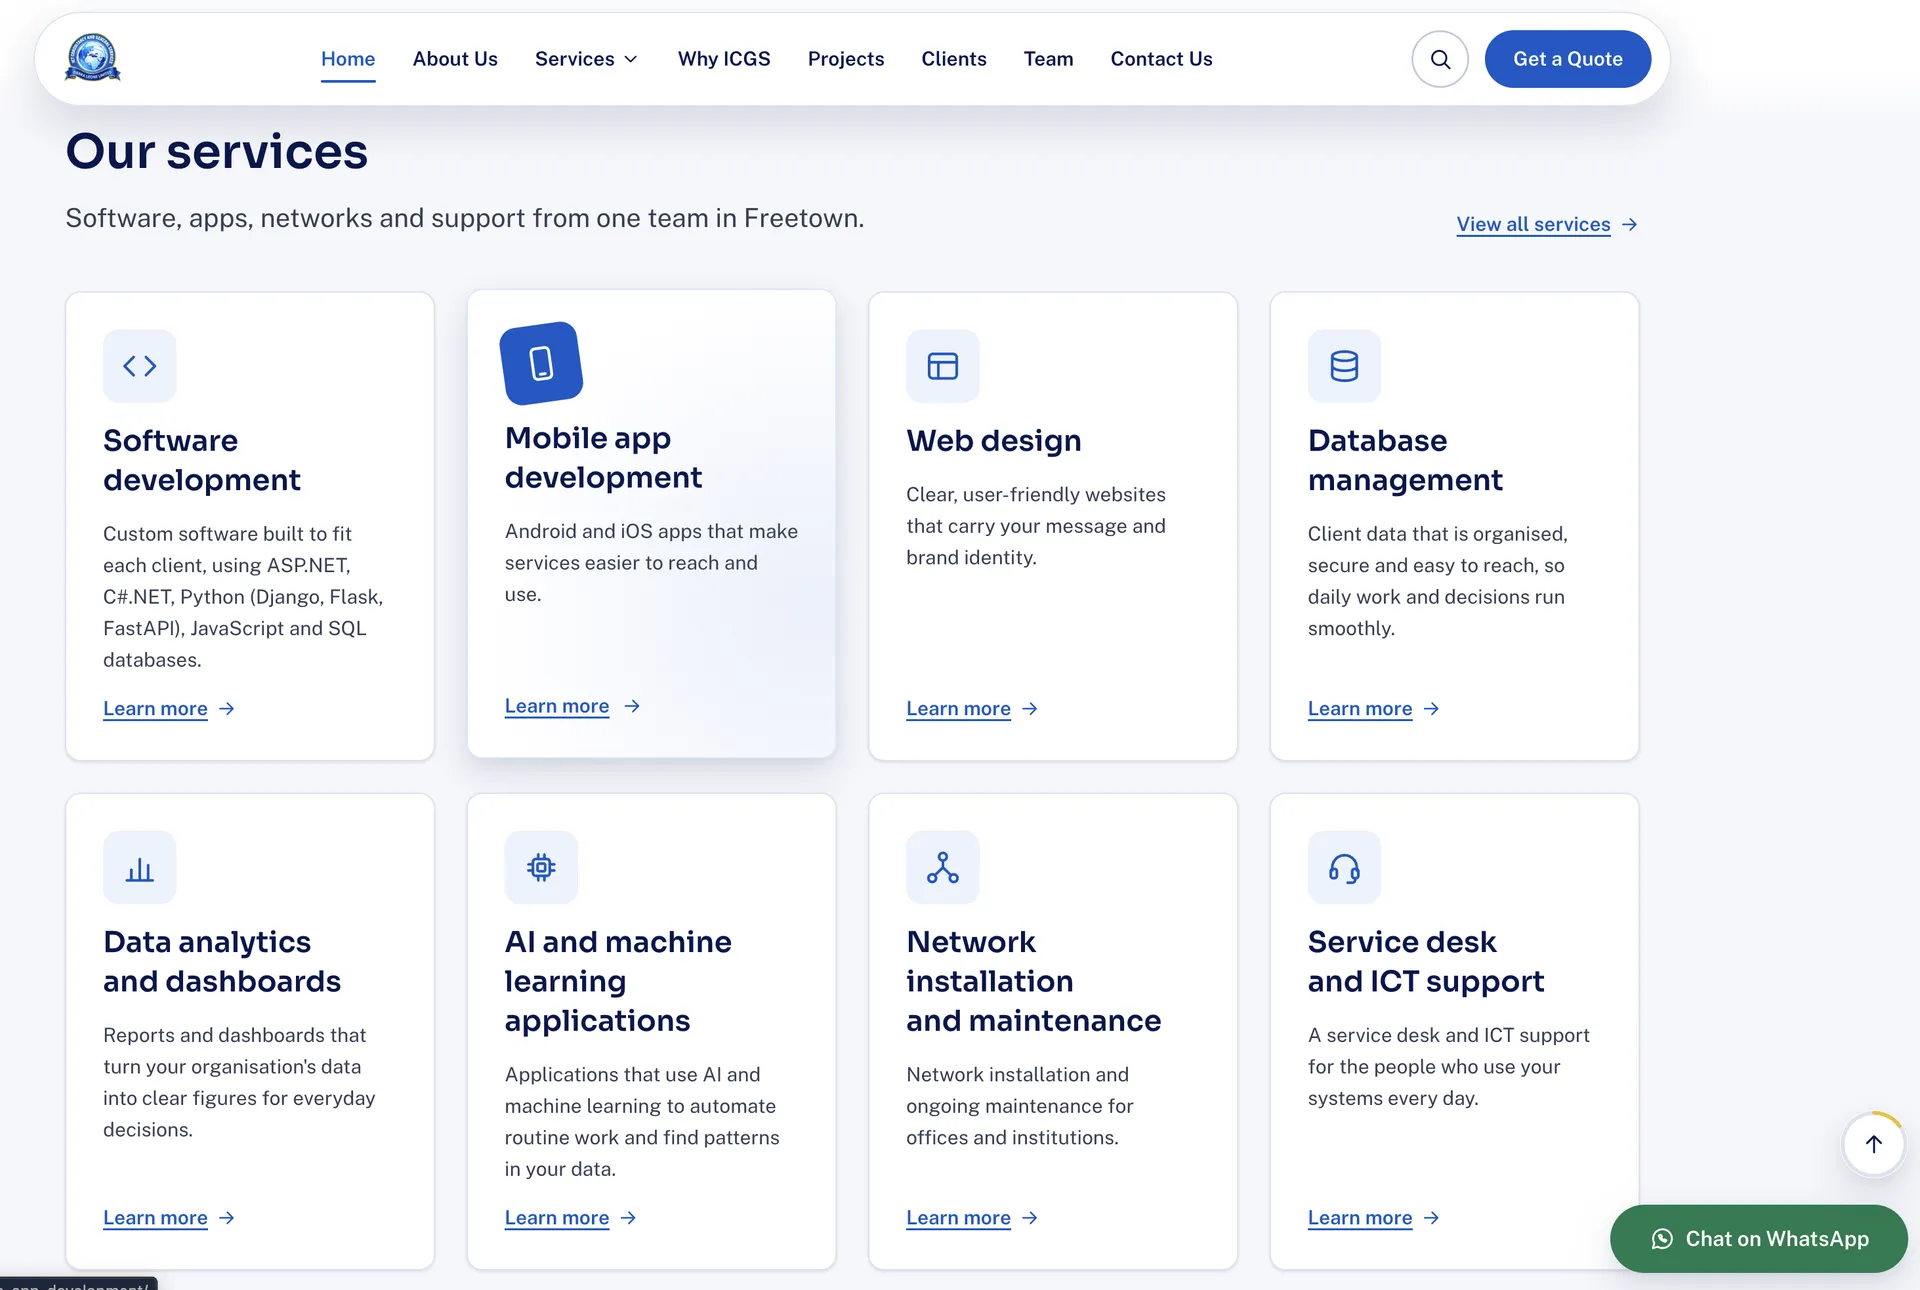Screen dimensions: 1920x1290
Task: Start a Chat on WhatsApp
Action: pos(1759,1238)
